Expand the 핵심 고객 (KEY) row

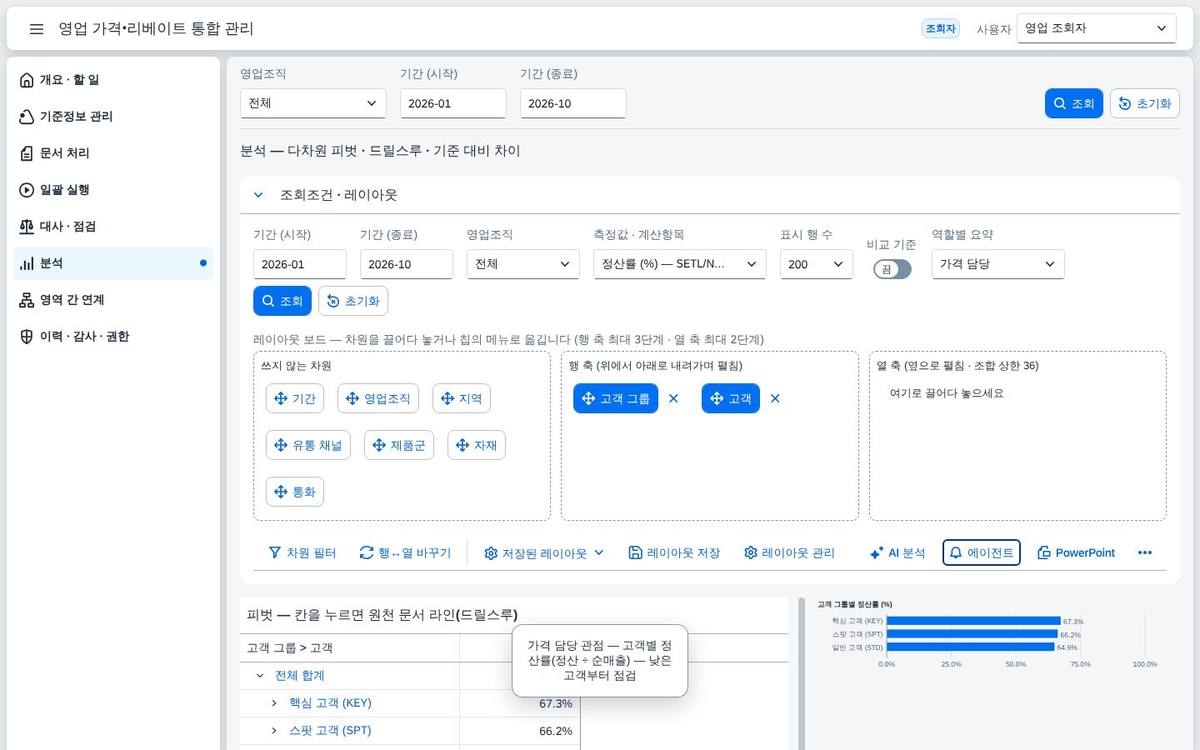(x=274, y=703)
